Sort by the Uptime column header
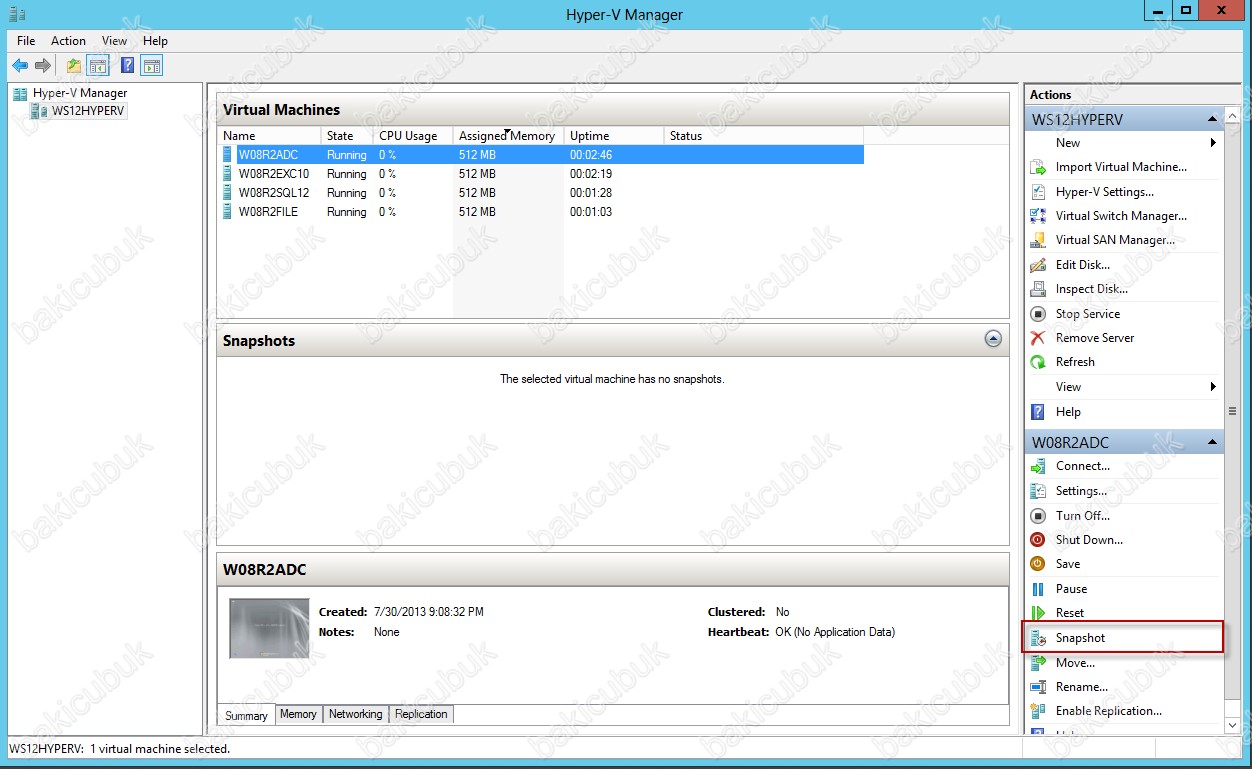The image size is (1252, 769). tap(614, 136)
